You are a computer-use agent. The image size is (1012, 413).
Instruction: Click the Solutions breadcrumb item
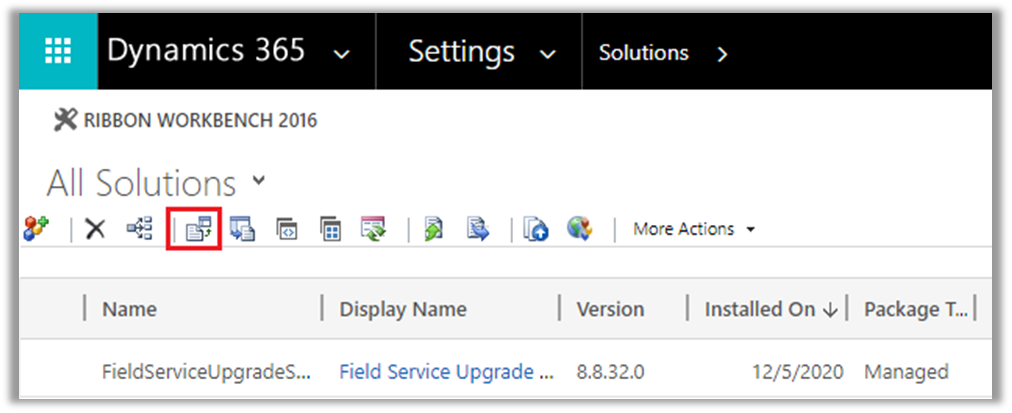click(x=643, y=53)
